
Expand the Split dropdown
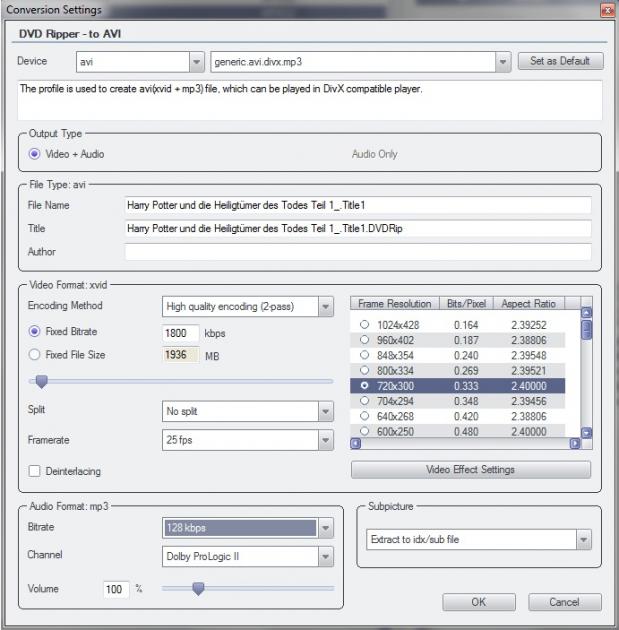point(325,411)
